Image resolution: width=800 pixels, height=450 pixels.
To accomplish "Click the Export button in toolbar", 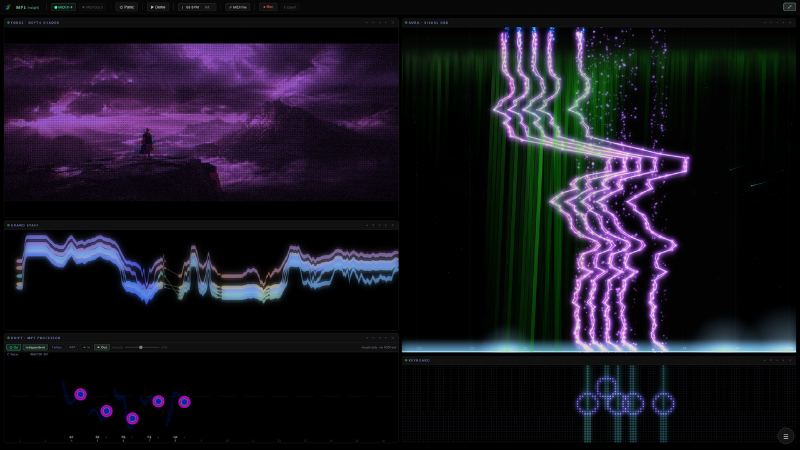I will pyautogui.click(x=290, y=7).
